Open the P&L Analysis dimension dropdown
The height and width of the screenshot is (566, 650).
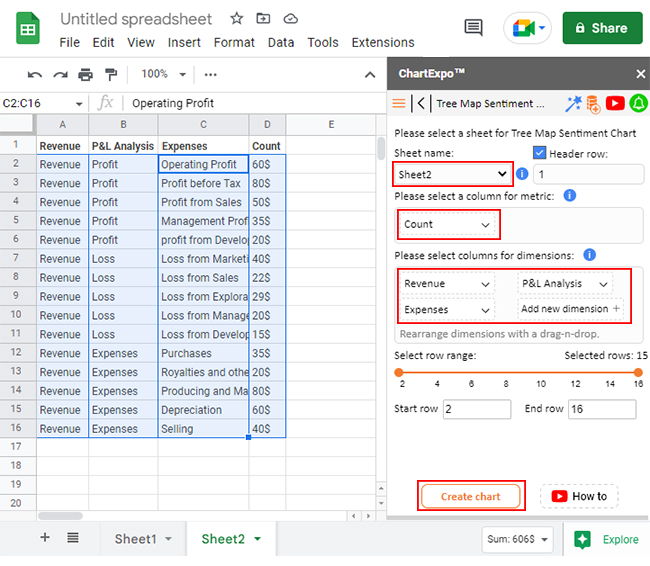pos(565,284)
